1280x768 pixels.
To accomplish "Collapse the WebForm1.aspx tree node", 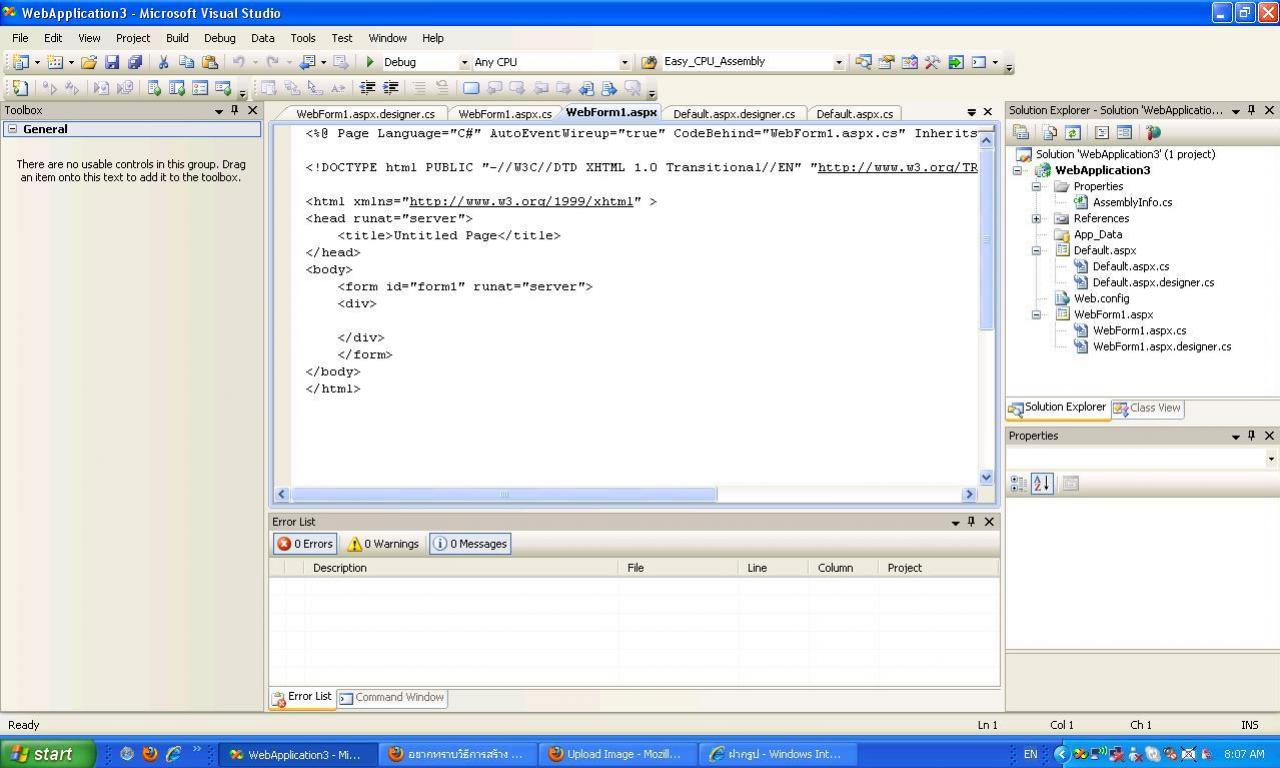I will tap(1036, 315).
